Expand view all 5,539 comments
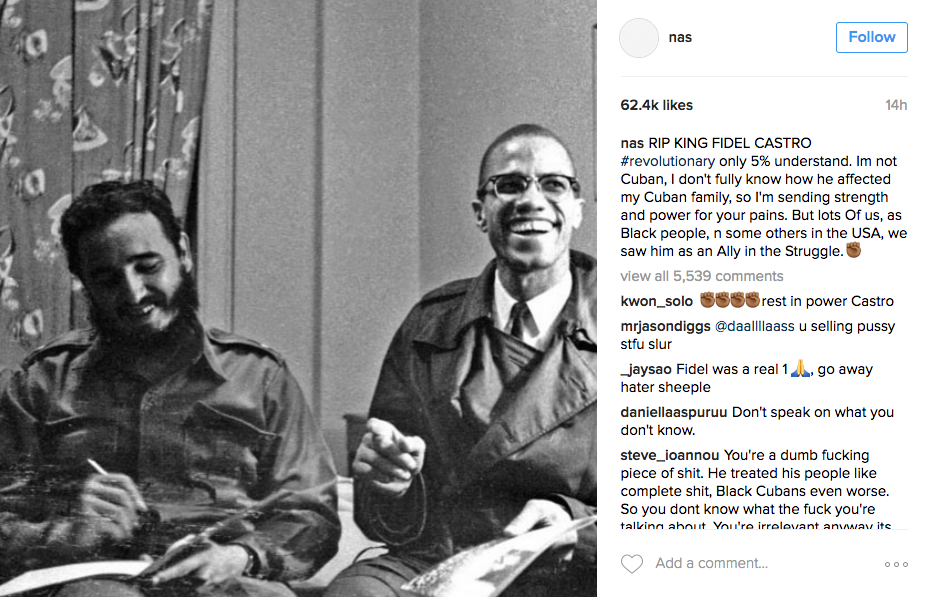This screenshot has height=597, width=929. tap(701, 276)
